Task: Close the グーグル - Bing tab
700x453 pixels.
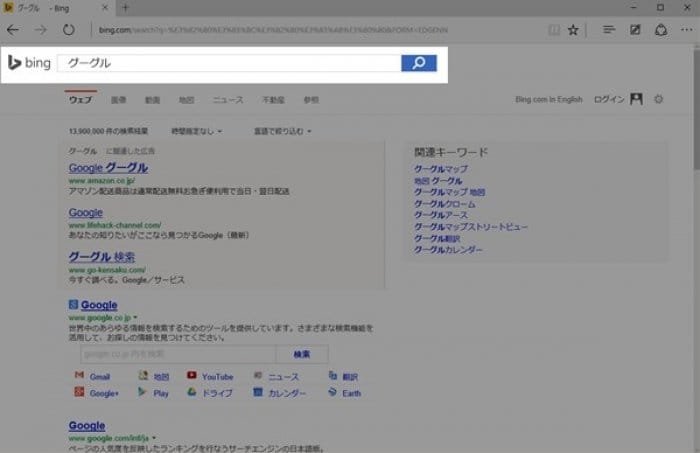Action: point(105,8)
